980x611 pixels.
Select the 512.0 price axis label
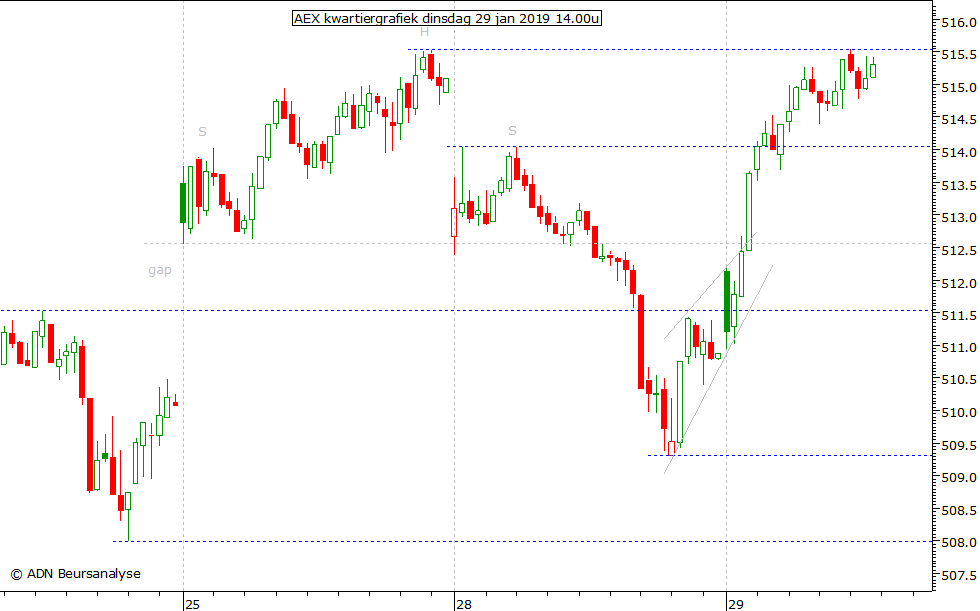(959, 283)
